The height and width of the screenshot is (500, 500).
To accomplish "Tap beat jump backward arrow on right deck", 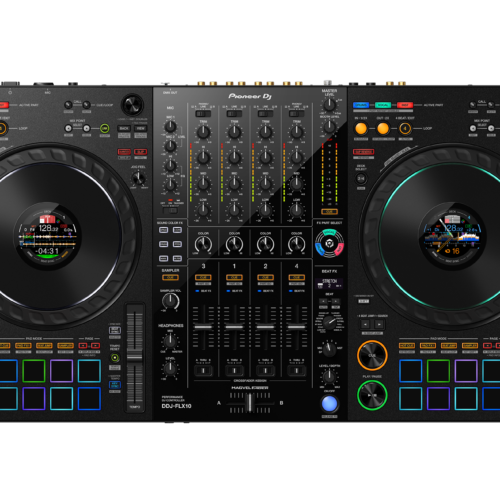I will (x=365, y=324).
